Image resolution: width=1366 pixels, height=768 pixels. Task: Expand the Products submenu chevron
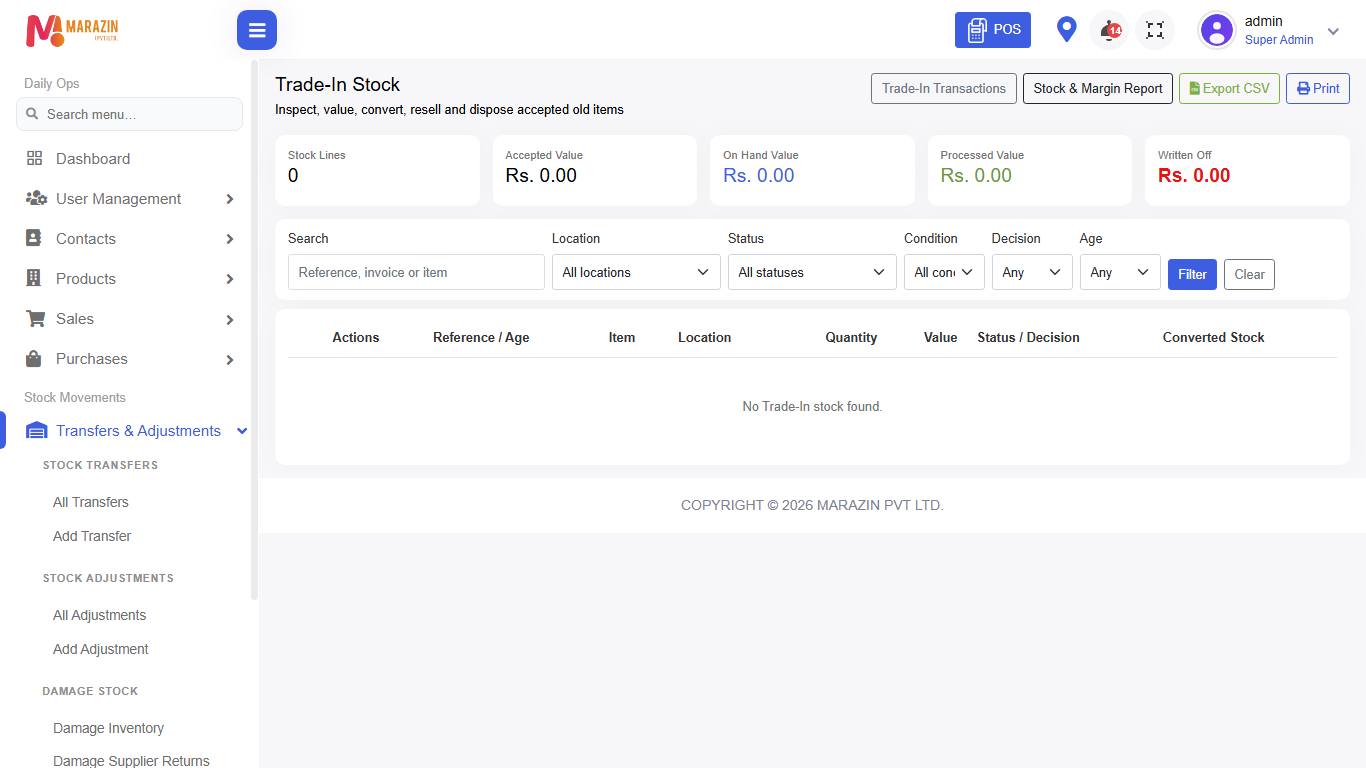(x=230, y=279)
